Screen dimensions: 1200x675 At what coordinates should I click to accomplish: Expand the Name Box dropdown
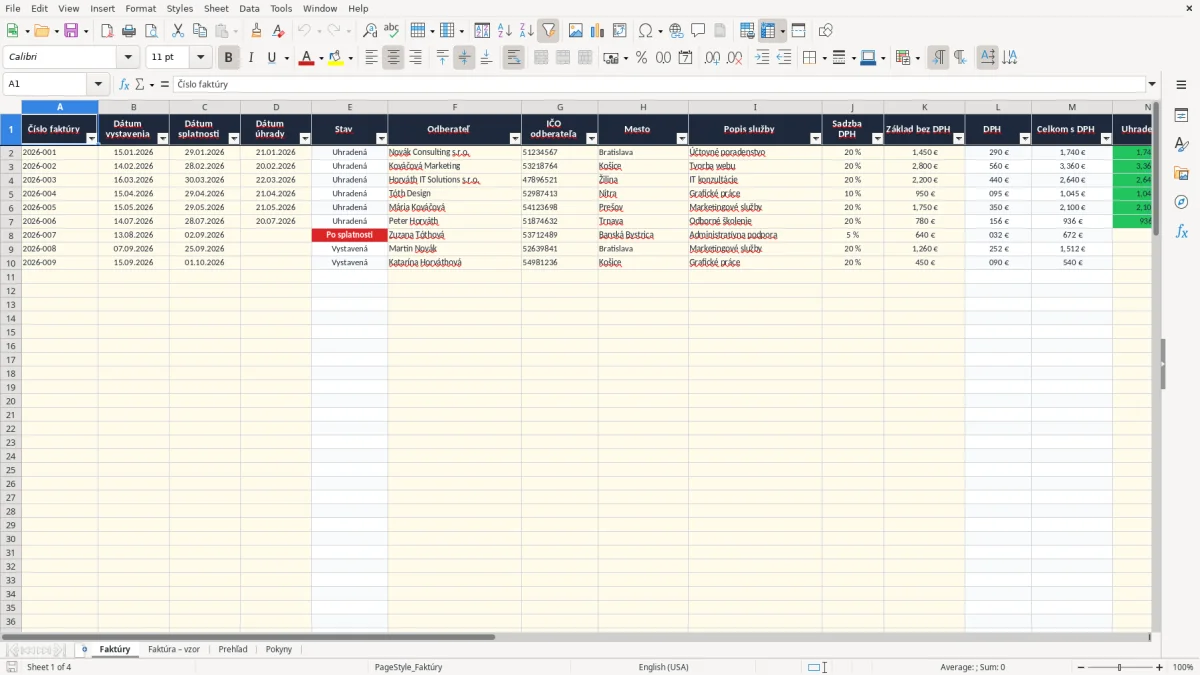(98, 85)
